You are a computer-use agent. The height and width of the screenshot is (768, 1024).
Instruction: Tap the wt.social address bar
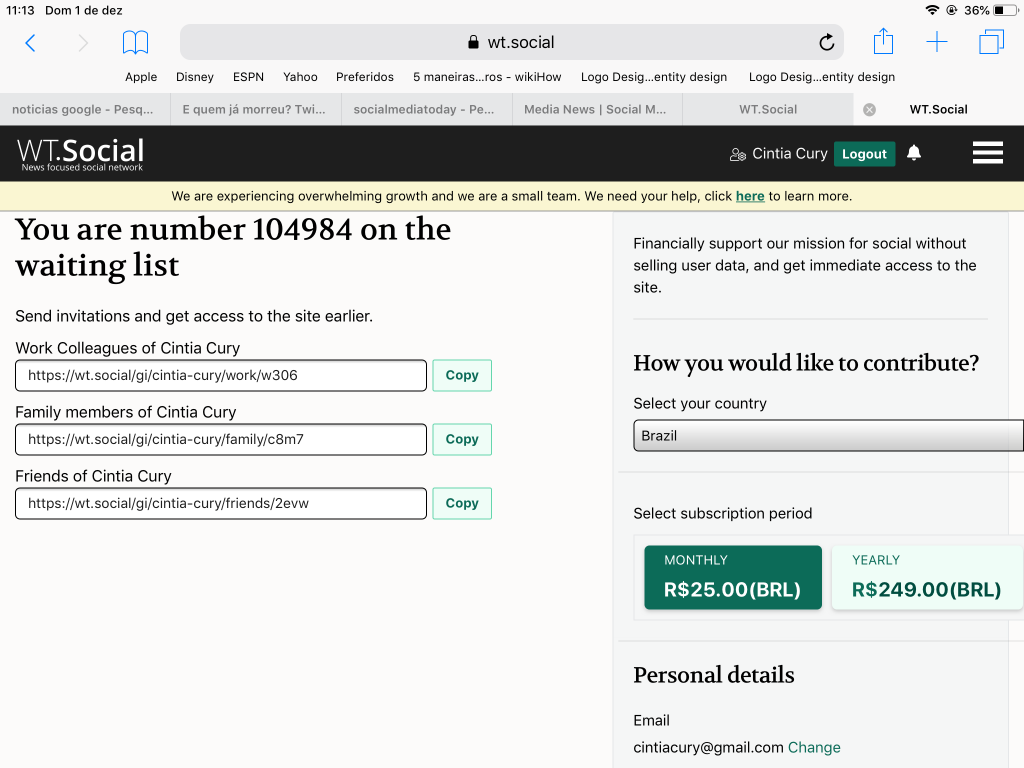511,42
